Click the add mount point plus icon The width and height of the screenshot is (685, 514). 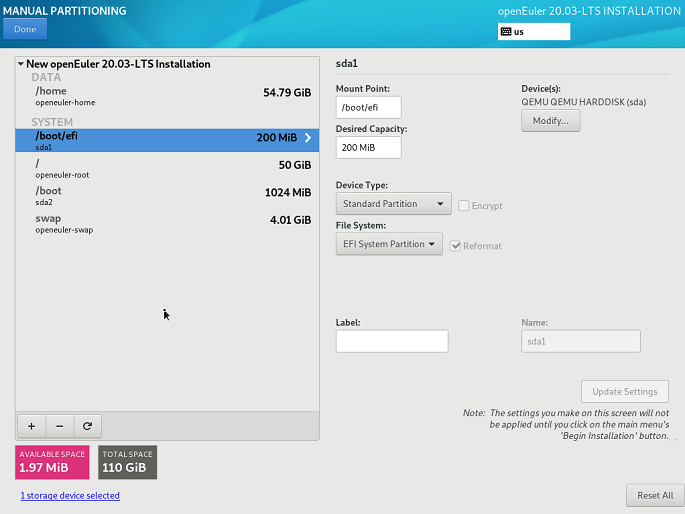31,426
